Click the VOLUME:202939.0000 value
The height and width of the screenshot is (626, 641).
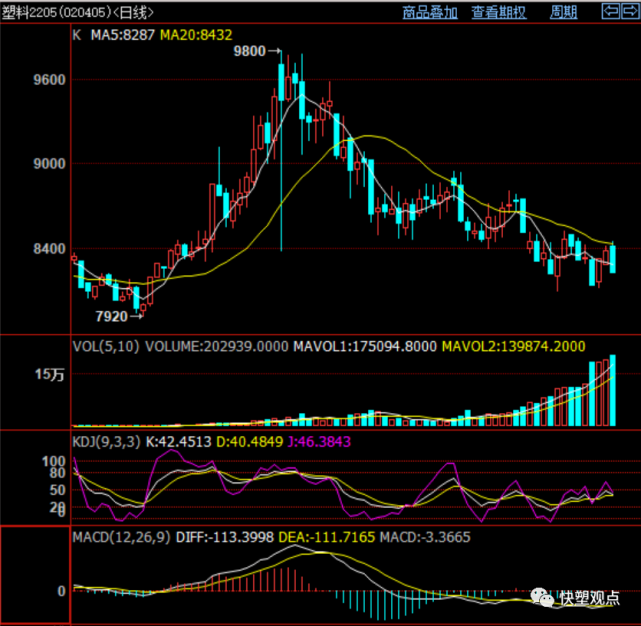click(x=217, y=346)
